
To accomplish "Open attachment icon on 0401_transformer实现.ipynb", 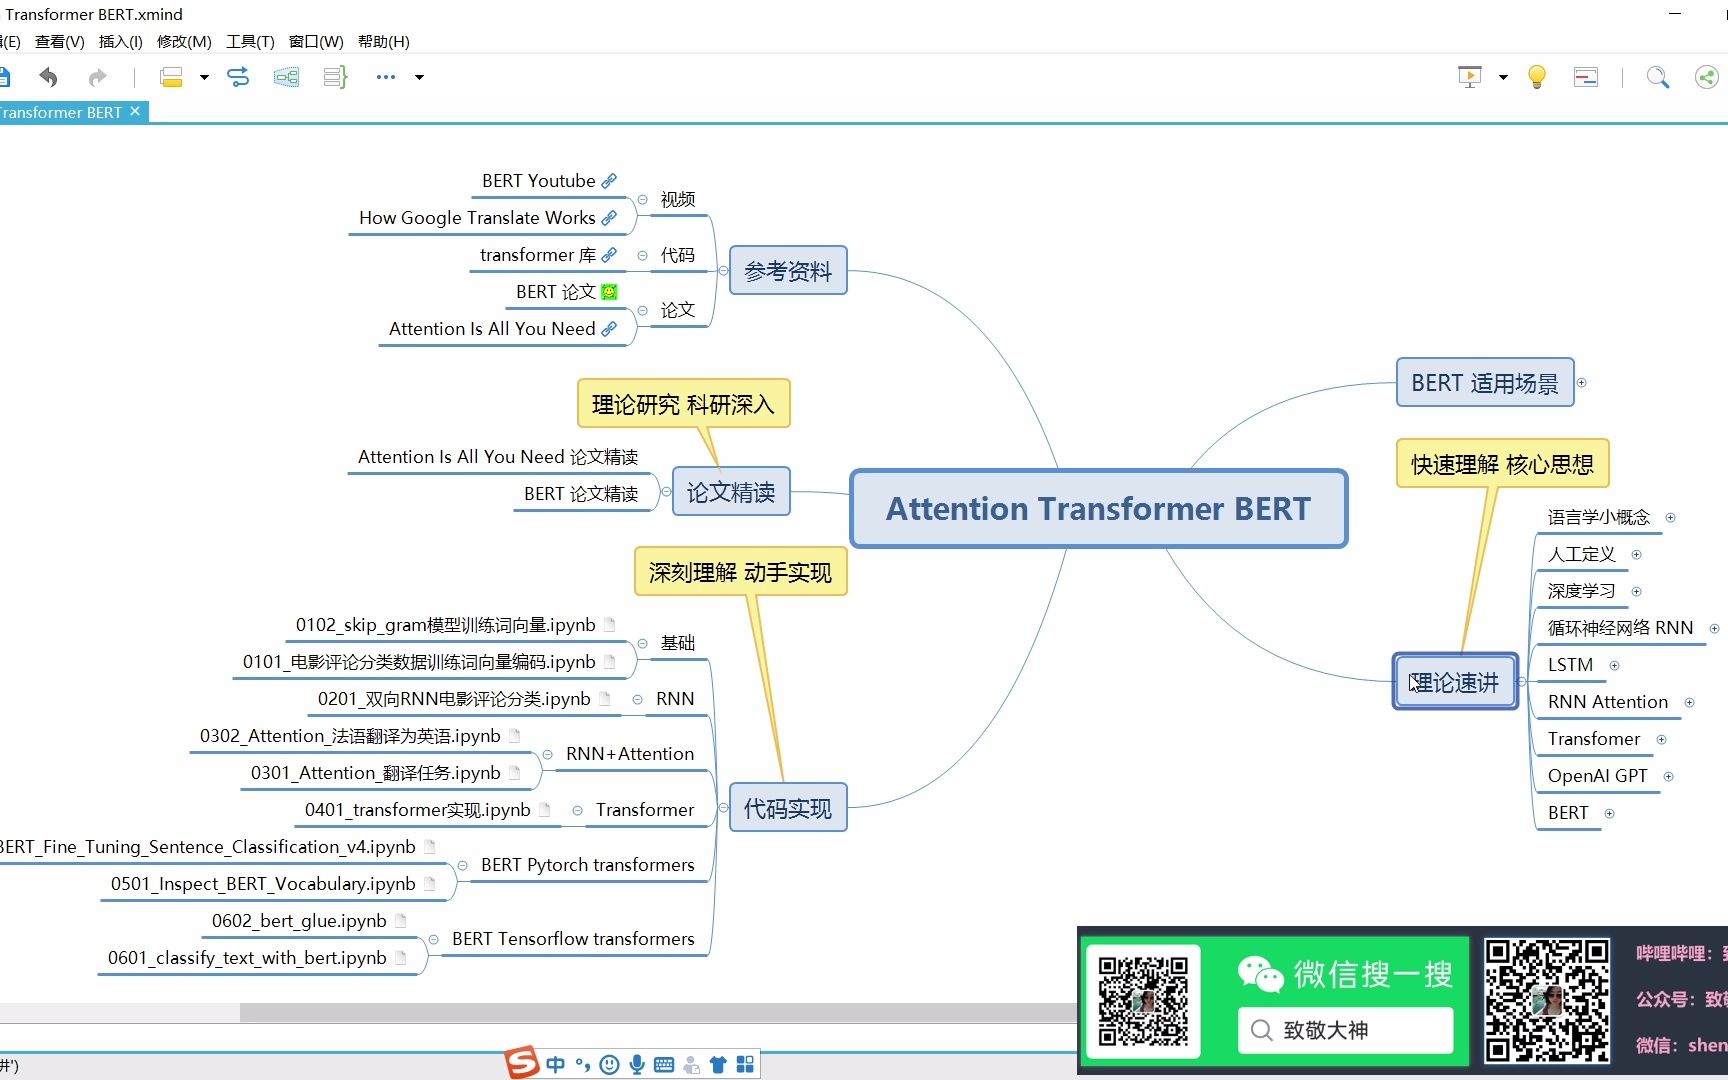I will point(544,810).
